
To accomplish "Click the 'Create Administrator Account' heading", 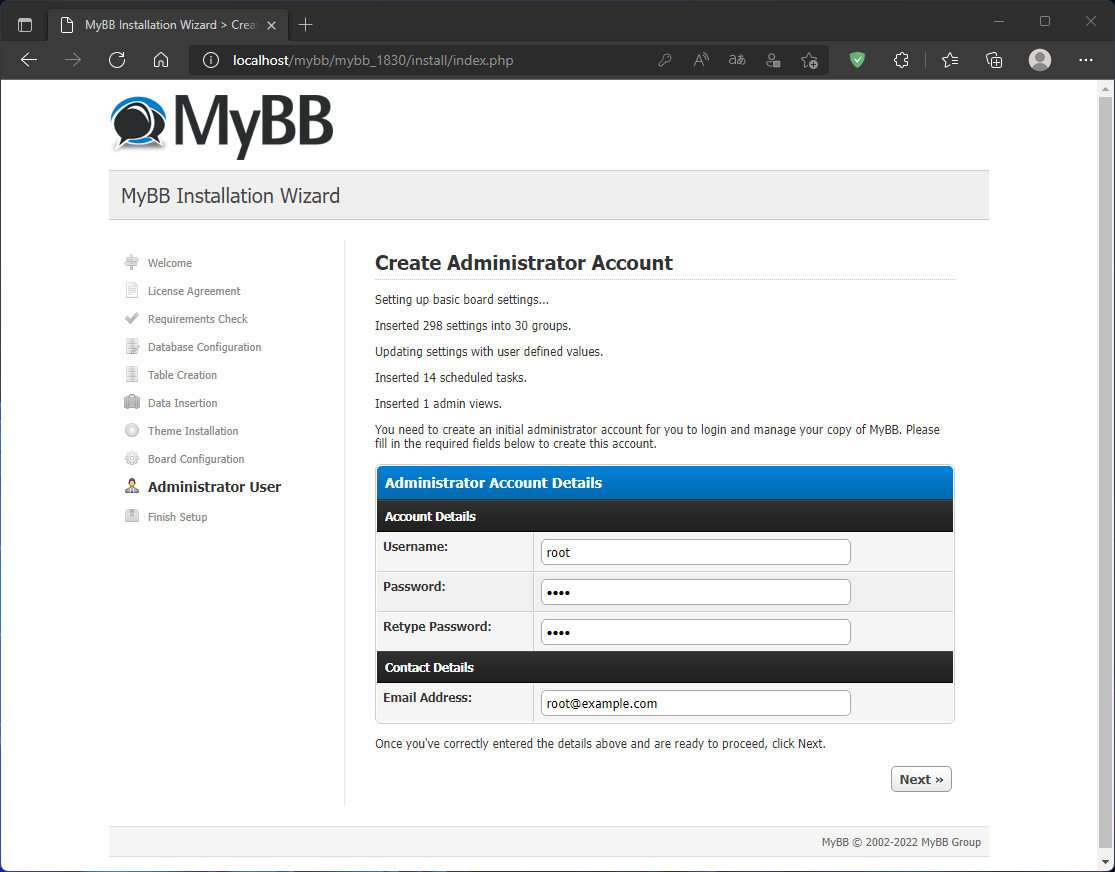I will (x=523, y=263).
